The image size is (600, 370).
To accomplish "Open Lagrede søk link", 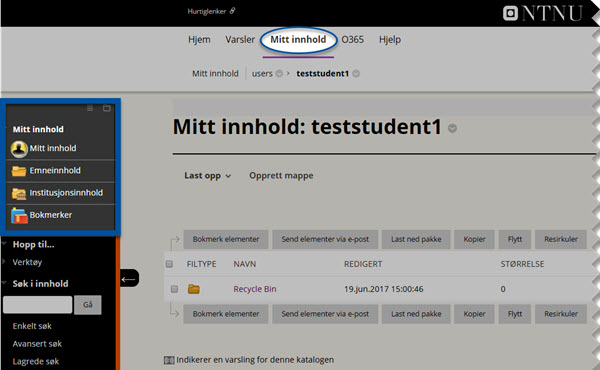I will coord(36,361).
